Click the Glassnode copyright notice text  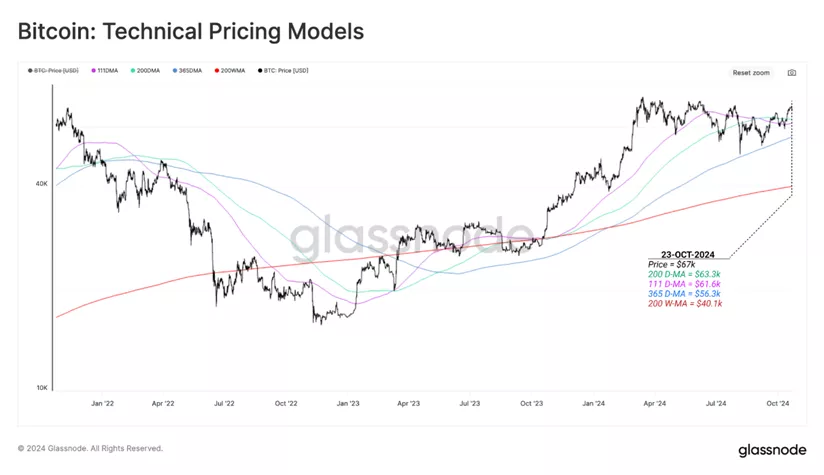tap(90, 449)
